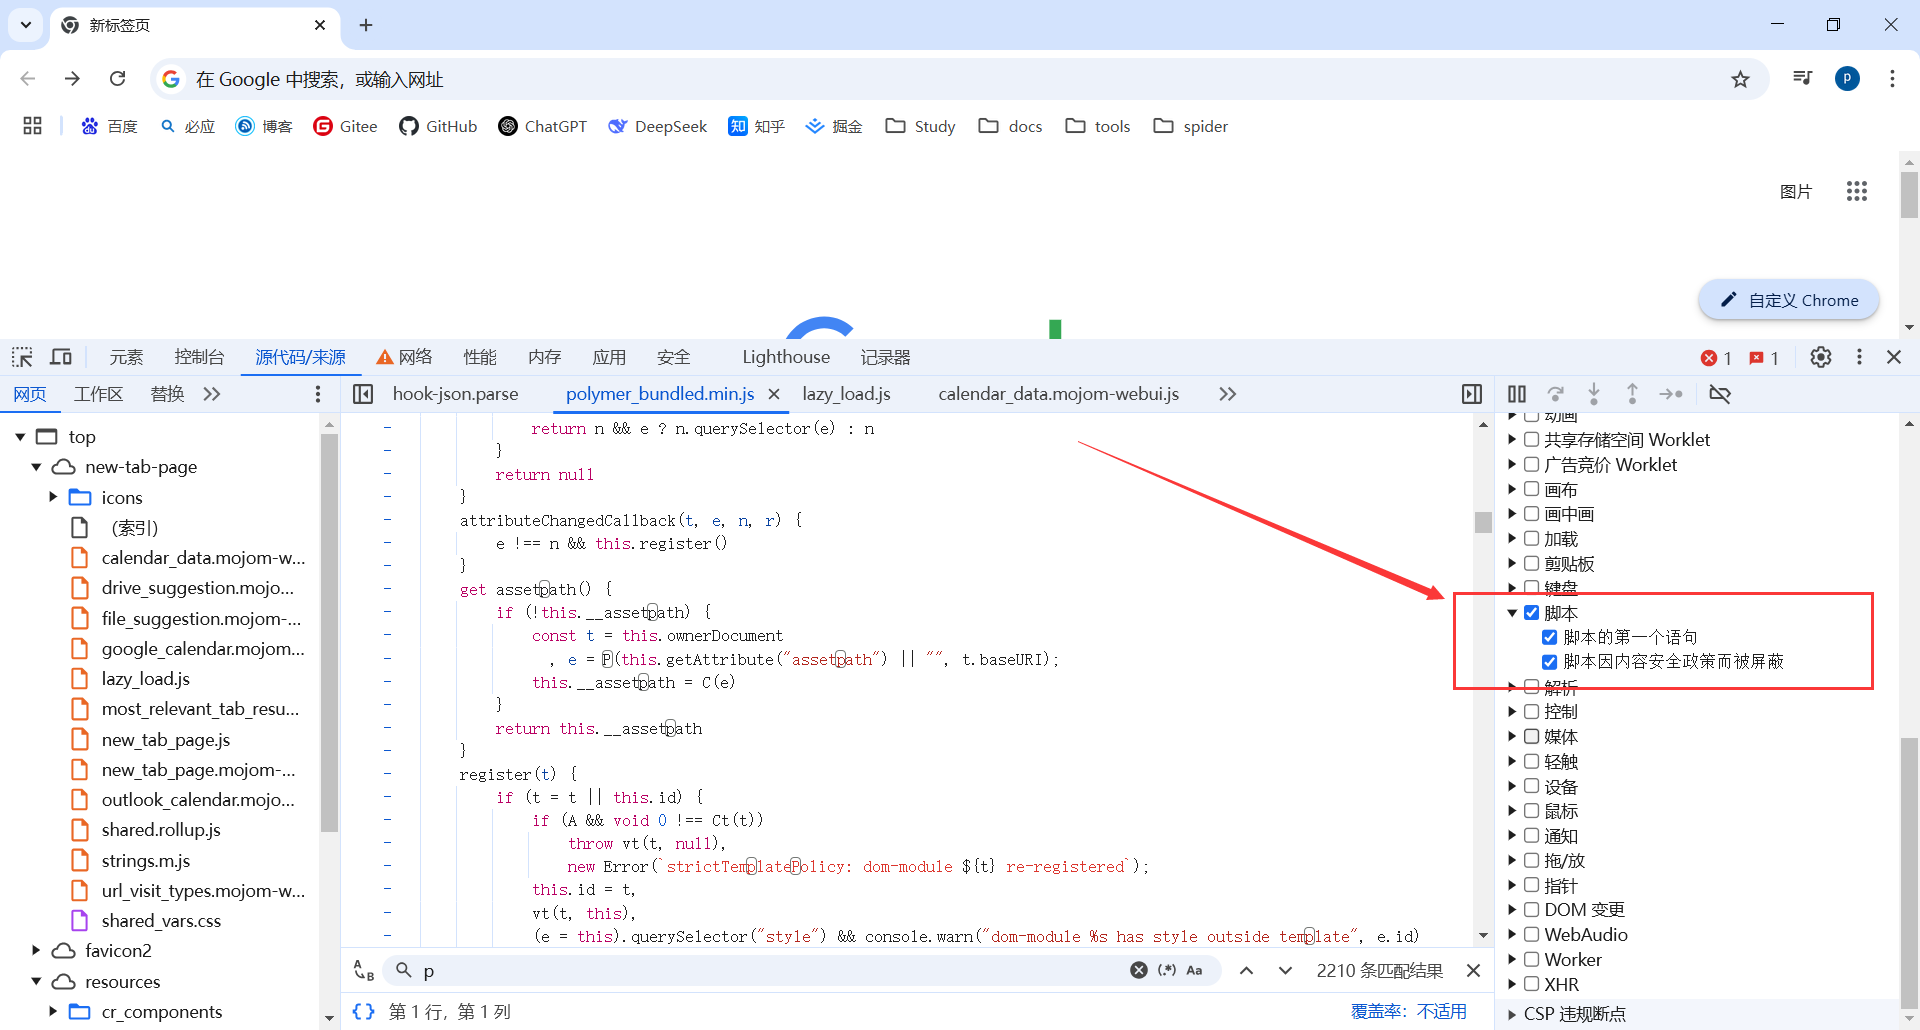Click the step over debugger button
1920x1030 pixels.
pos(1555,394)
